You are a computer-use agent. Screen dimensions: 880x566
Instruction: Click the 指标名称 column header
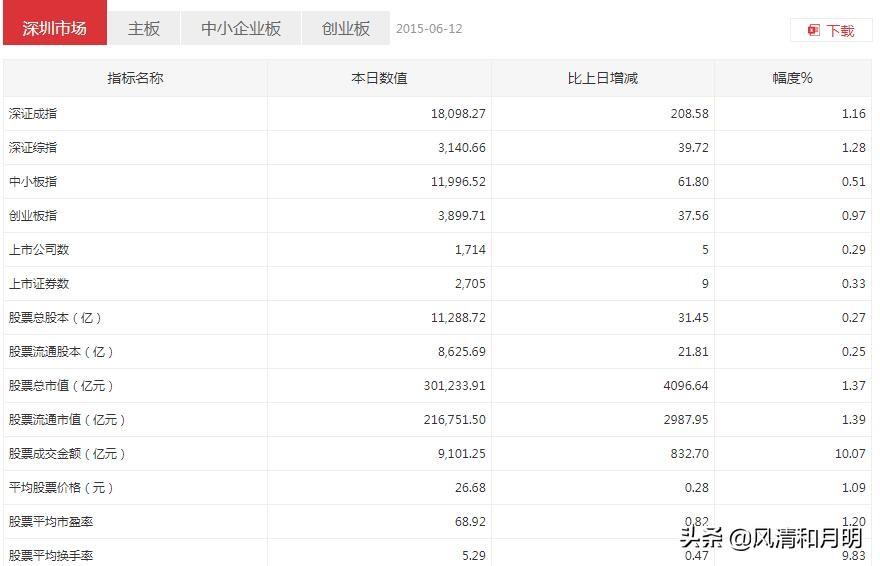(x=135, y=78)
